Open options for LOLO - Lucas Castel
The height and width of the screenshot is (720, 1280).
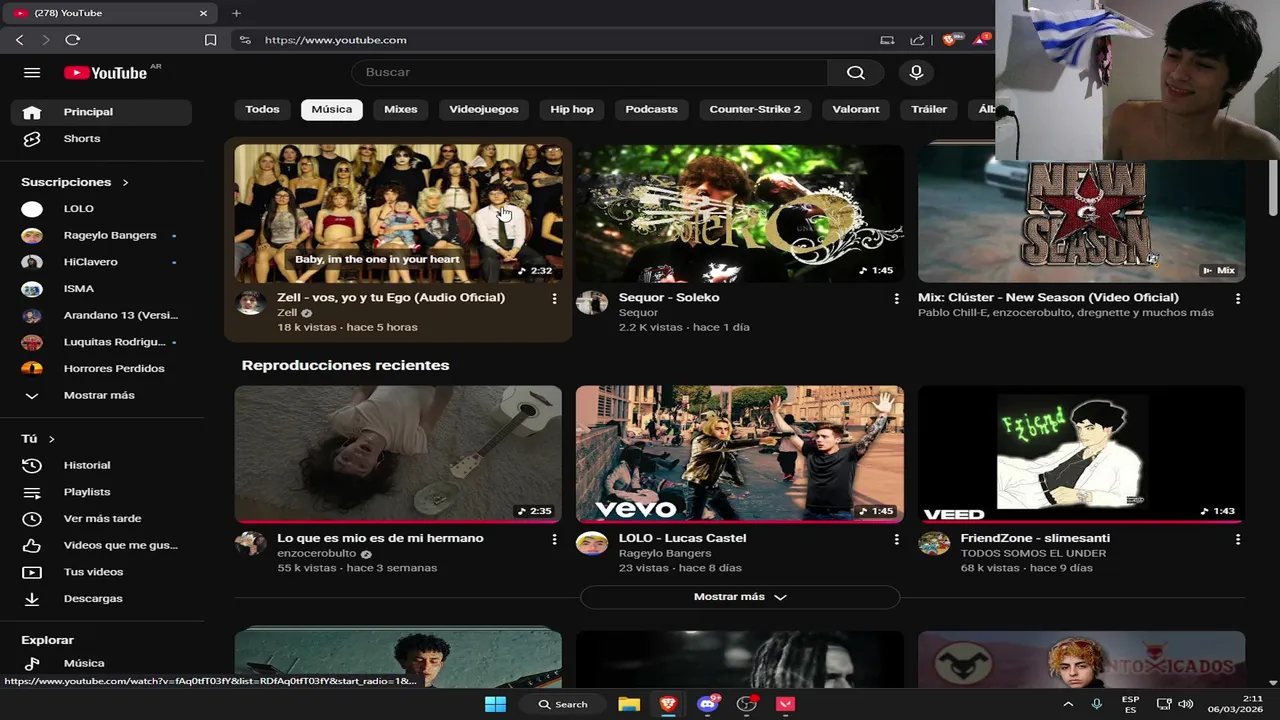tap(896, 539)
